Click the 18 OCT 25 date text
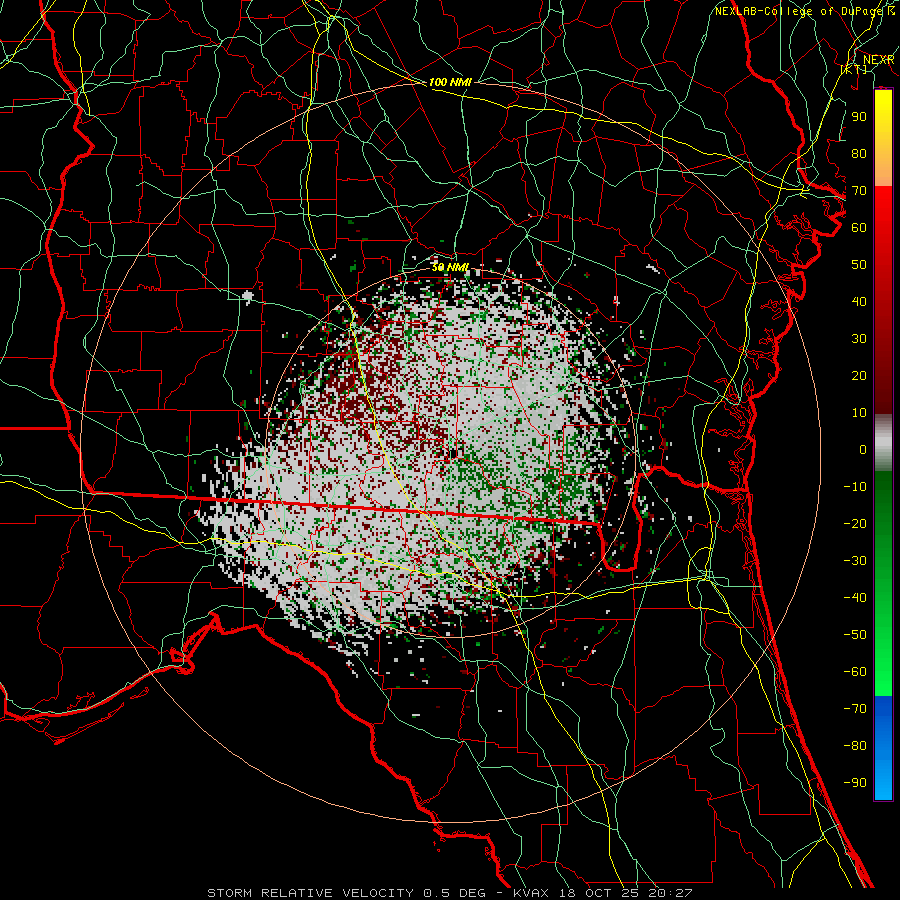 [x=599, y=893]
